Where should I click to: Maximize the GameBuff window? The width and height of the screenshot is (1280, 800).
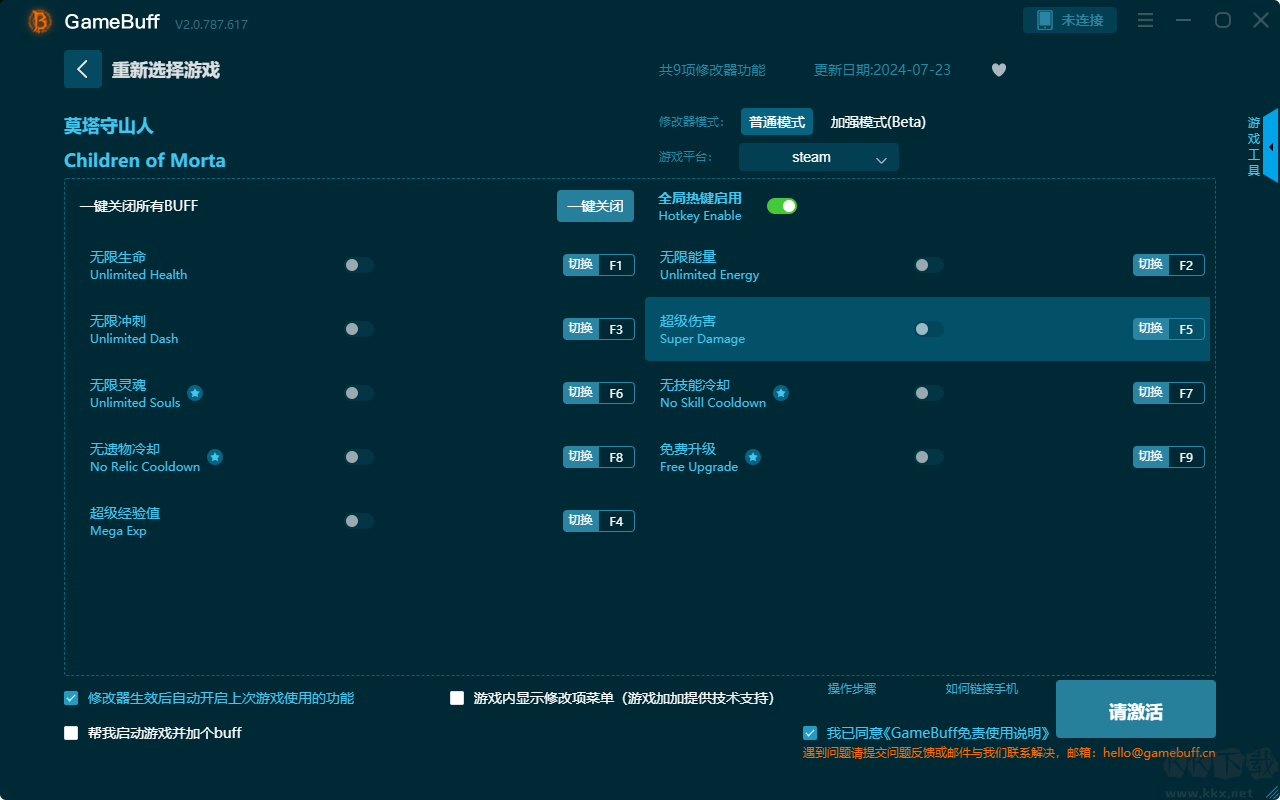(x=1223, y=20)
